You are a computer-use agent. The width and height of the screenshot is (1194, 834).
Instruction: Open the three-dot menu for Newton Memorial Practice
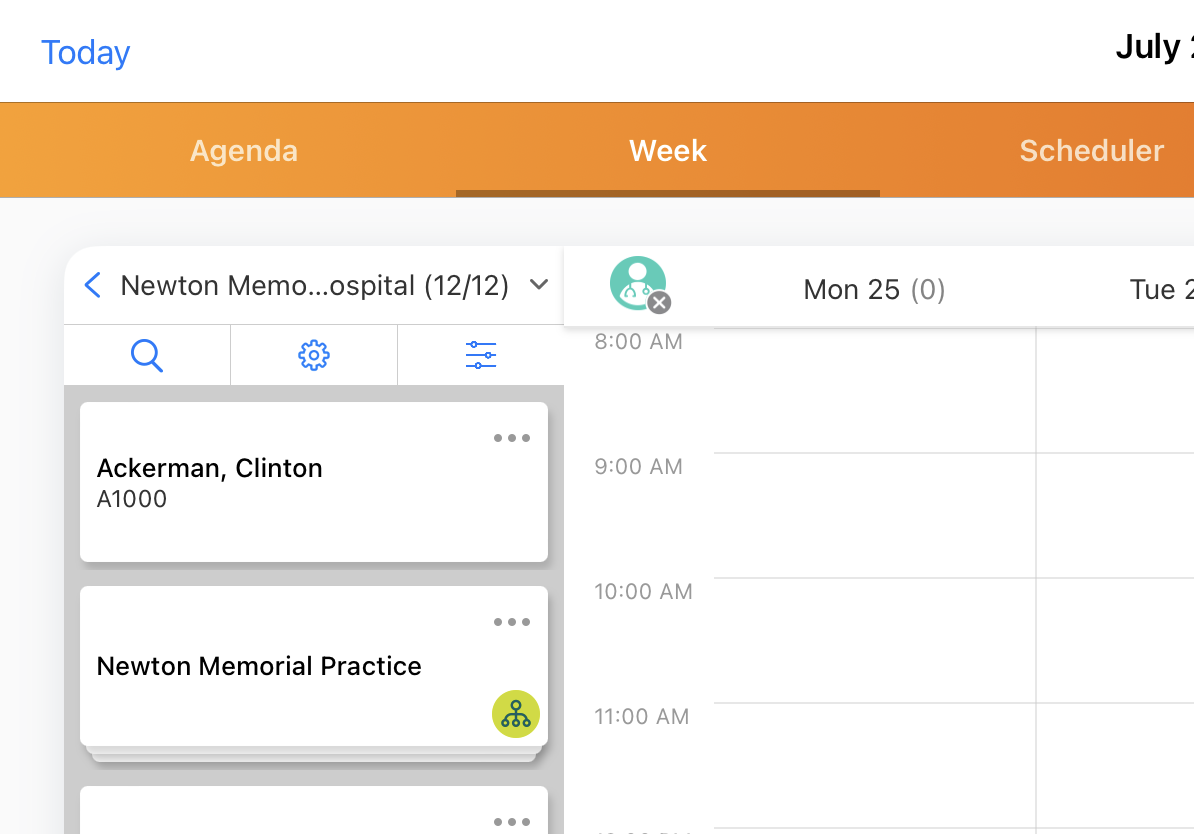[x=512, y=622]
